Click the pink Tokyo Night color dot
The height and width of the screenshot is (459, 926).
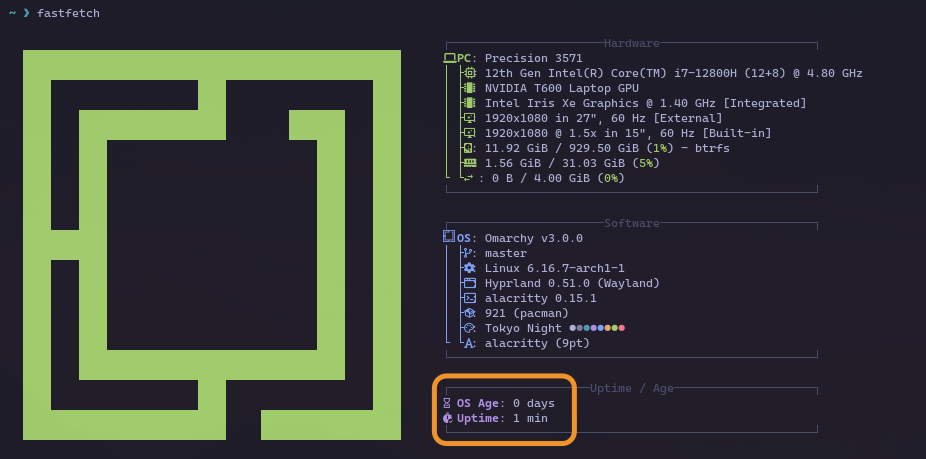621,328
